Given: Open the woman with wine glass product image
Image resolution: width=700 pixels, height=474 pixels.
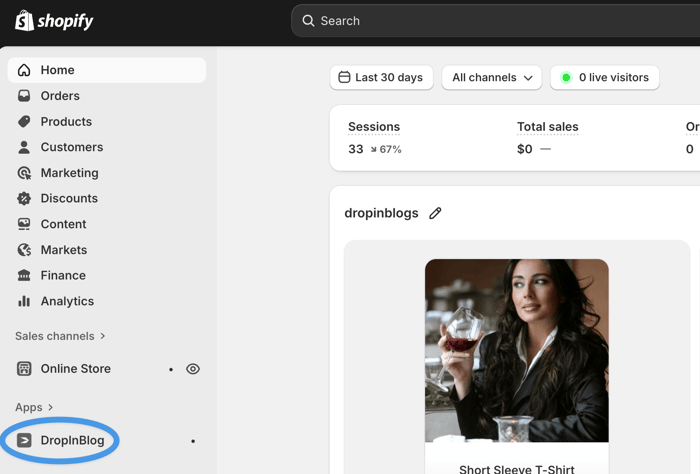Looking at the screenshot, I should coord(517,351).
